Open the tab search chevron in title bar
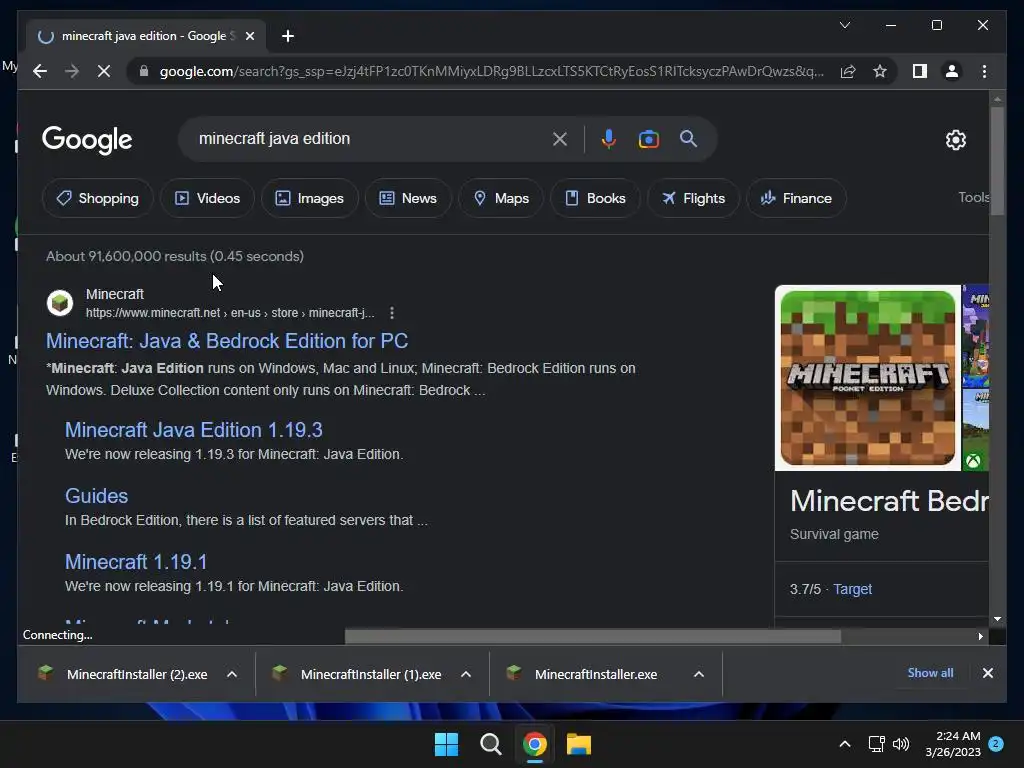This screenshot has width=1024, height=768. 844,25
